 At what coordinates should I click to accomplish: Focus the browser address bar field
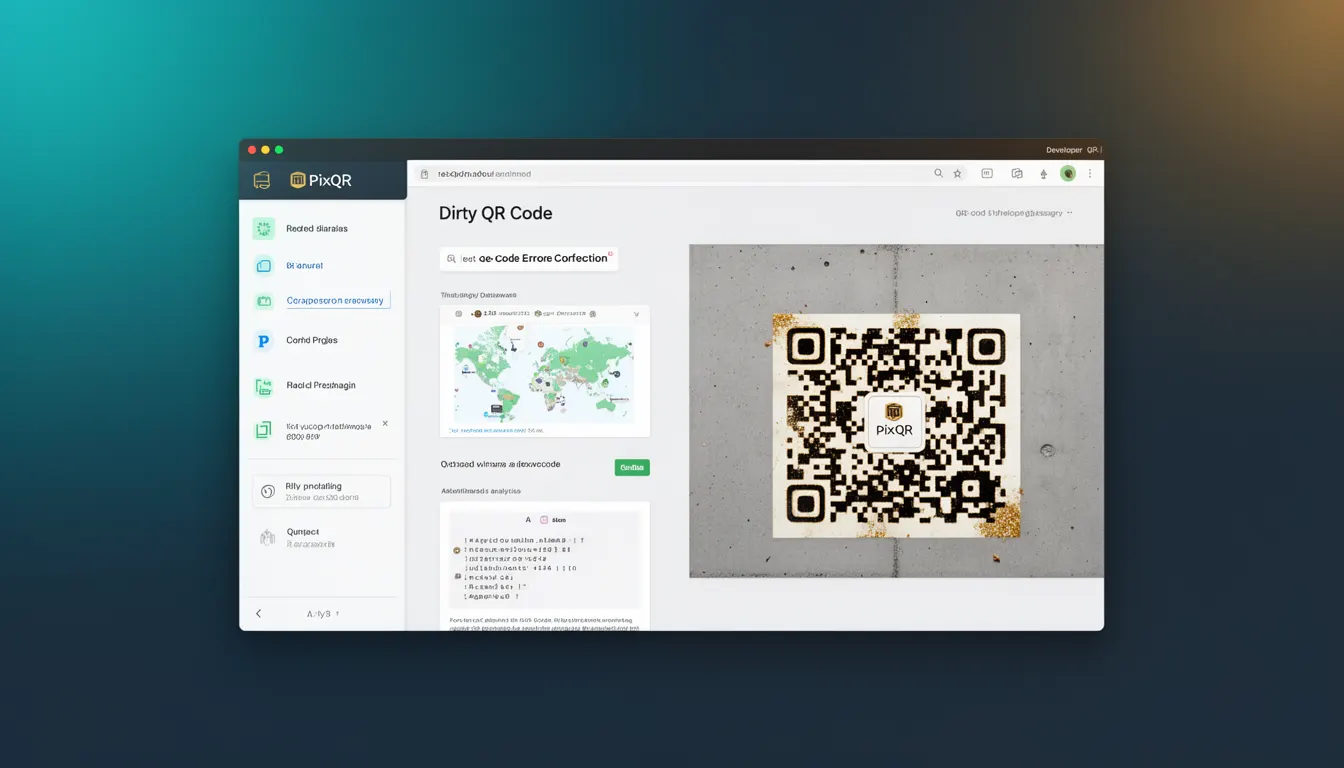(690, 174)
